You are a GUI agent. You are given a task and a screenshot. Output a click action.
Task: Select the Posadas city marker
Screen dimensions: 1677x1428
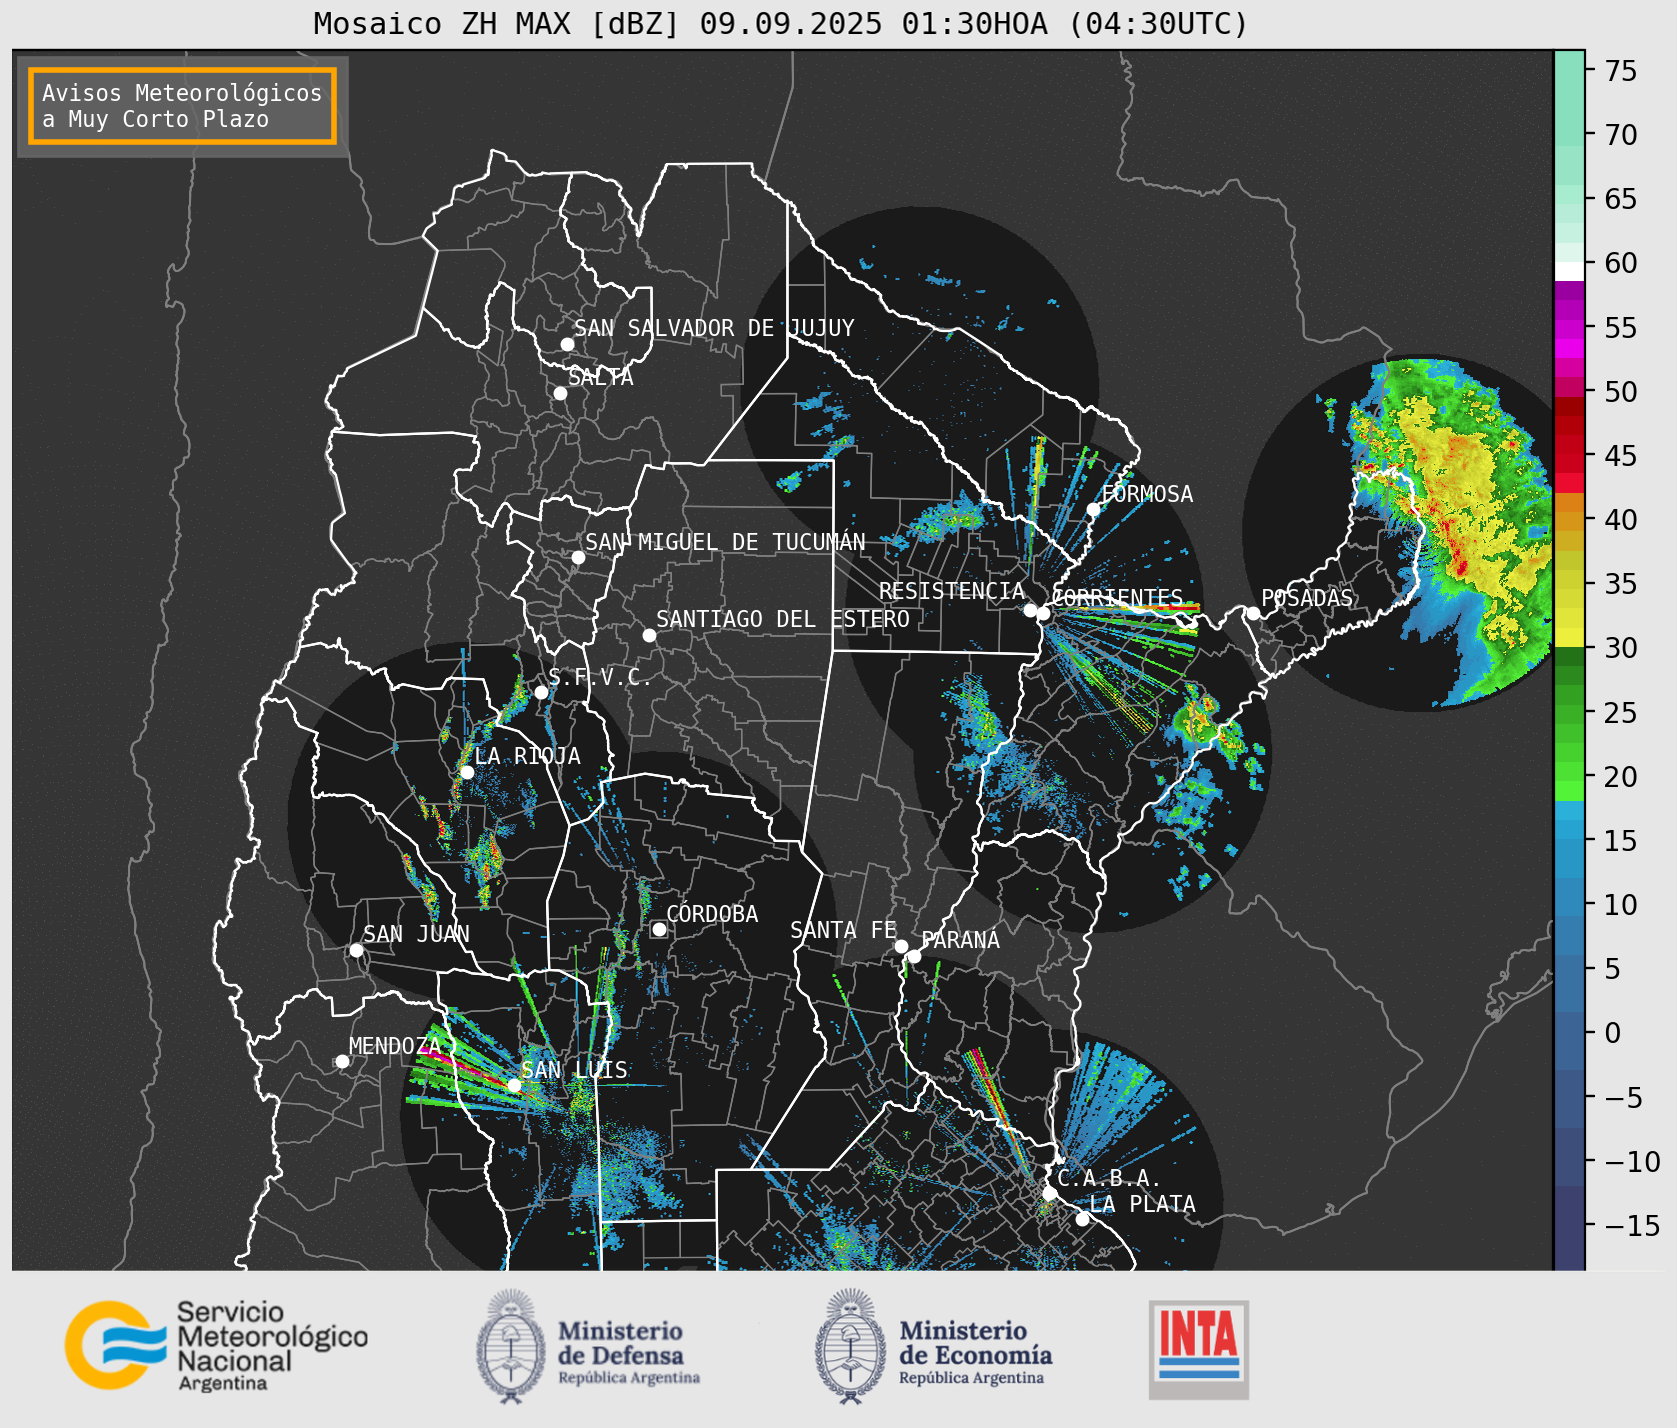[1253, 613]
